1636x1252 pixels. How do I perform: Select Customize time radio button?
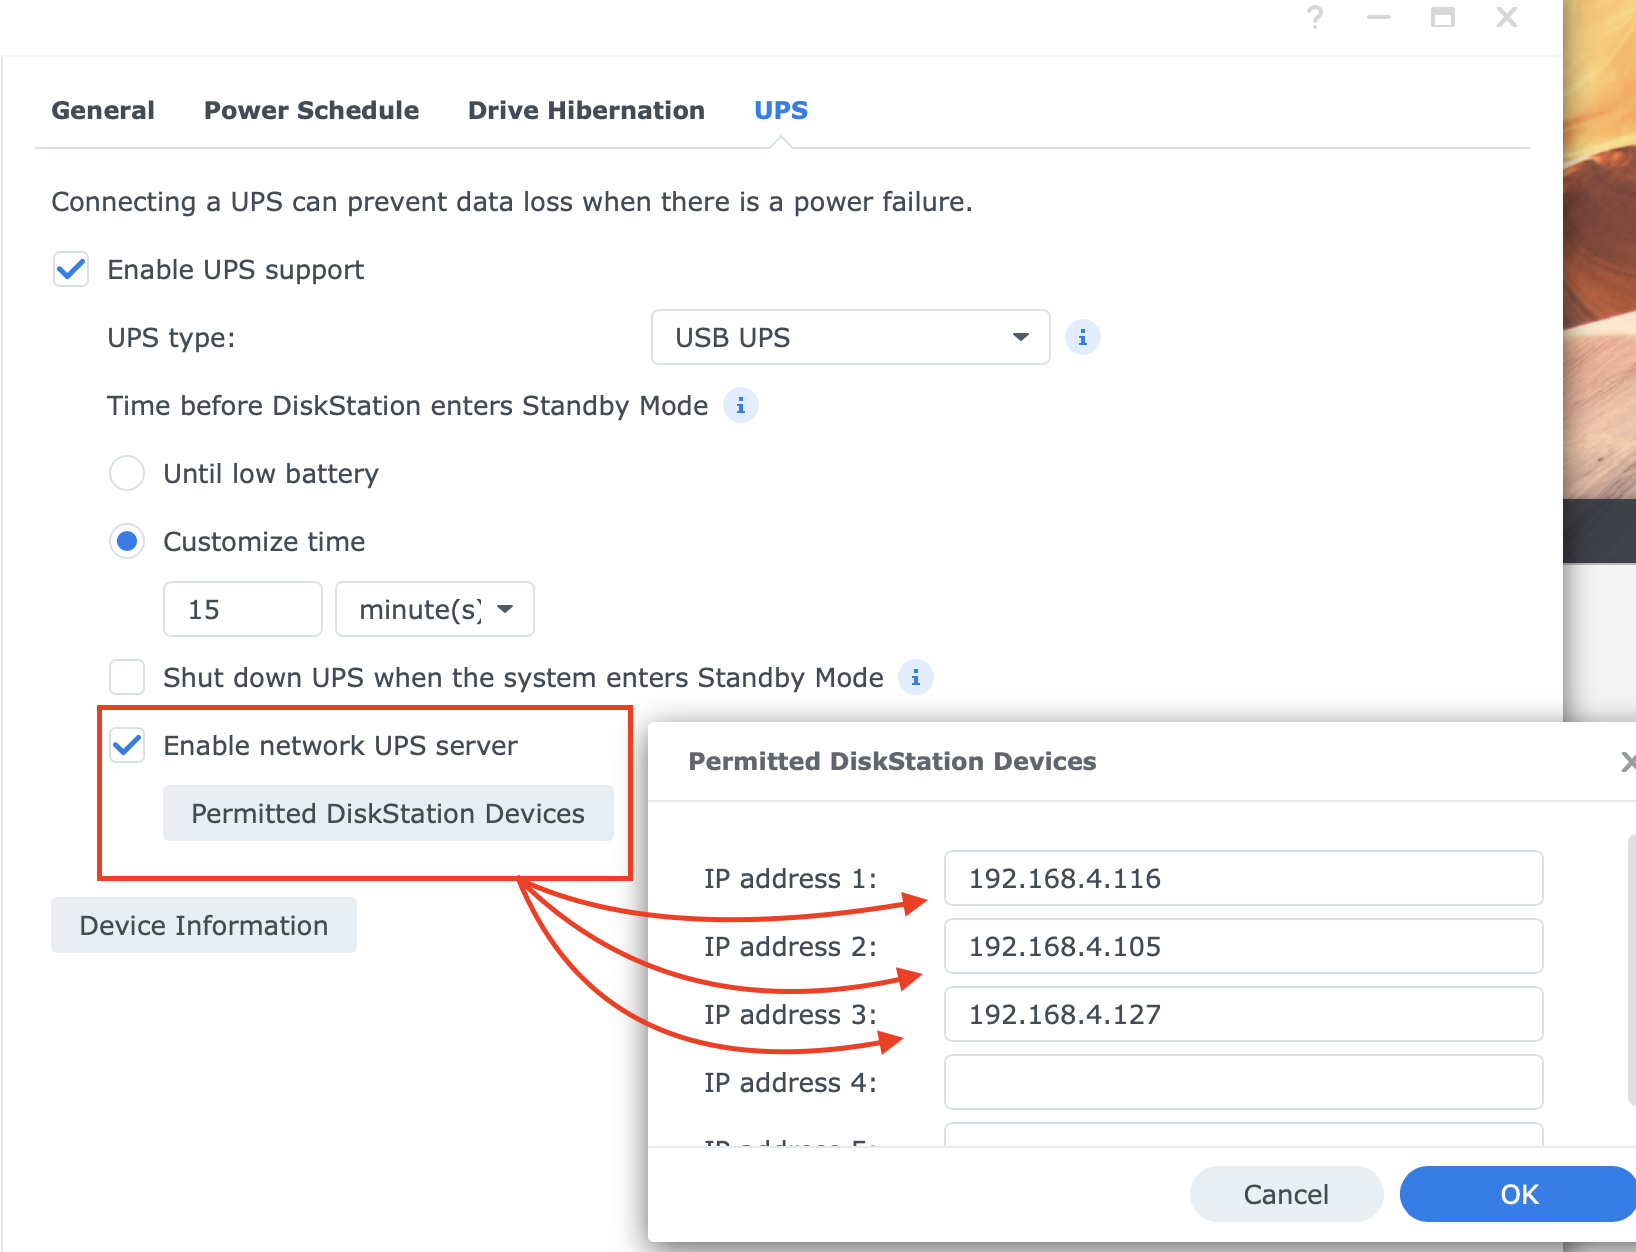click(127, 542)
